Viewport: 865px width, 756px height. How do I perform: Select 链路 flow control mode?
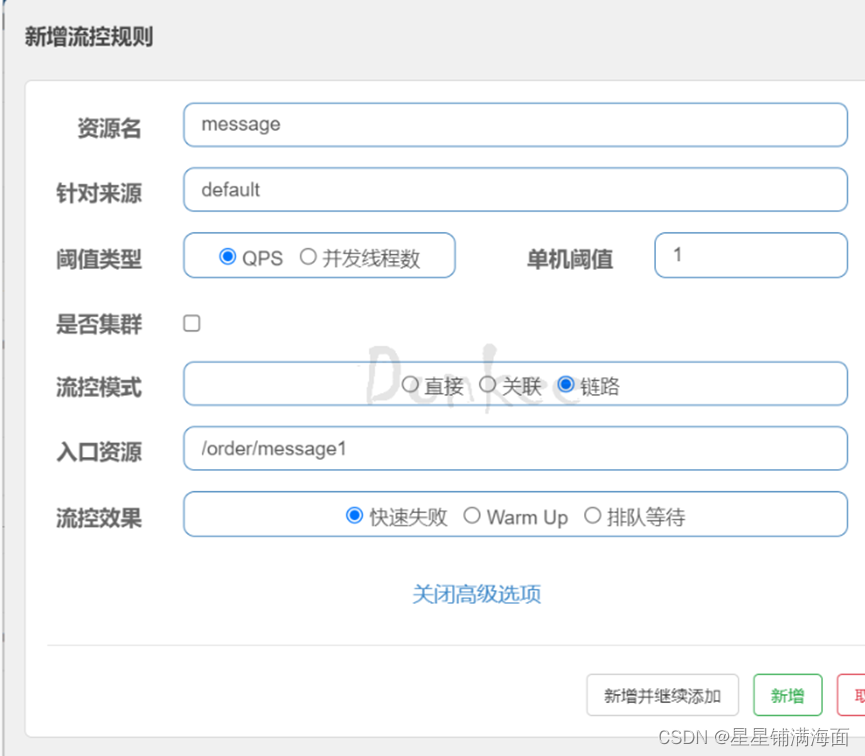click(568, 384)
